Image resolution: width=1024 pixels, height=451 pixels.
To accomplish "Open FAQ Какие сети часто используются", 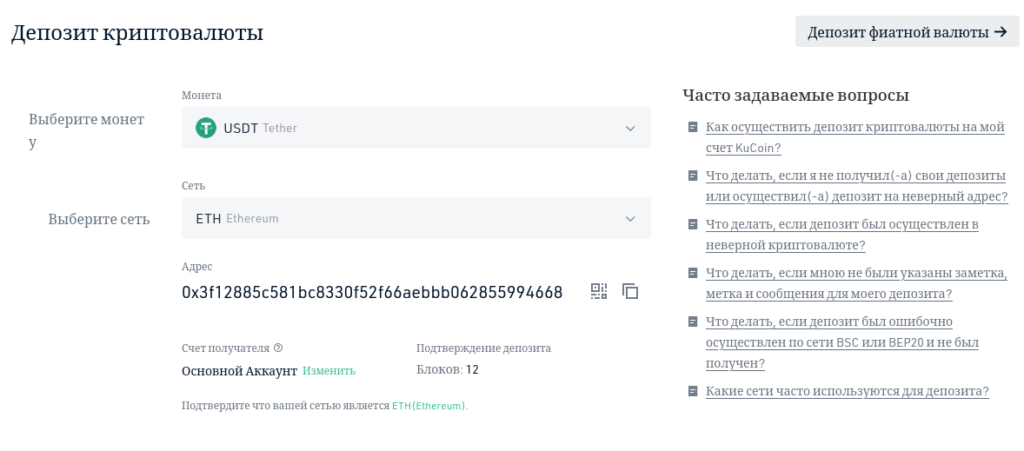I will coord(847,392).
